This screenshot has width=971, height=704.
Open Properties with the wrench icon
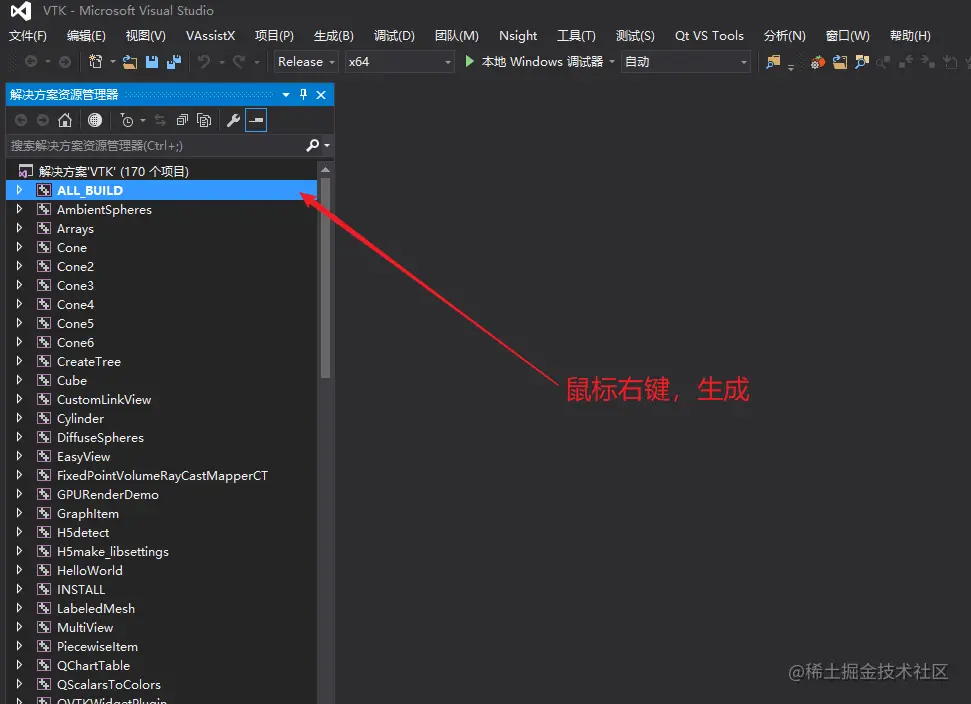click(233, 120)
